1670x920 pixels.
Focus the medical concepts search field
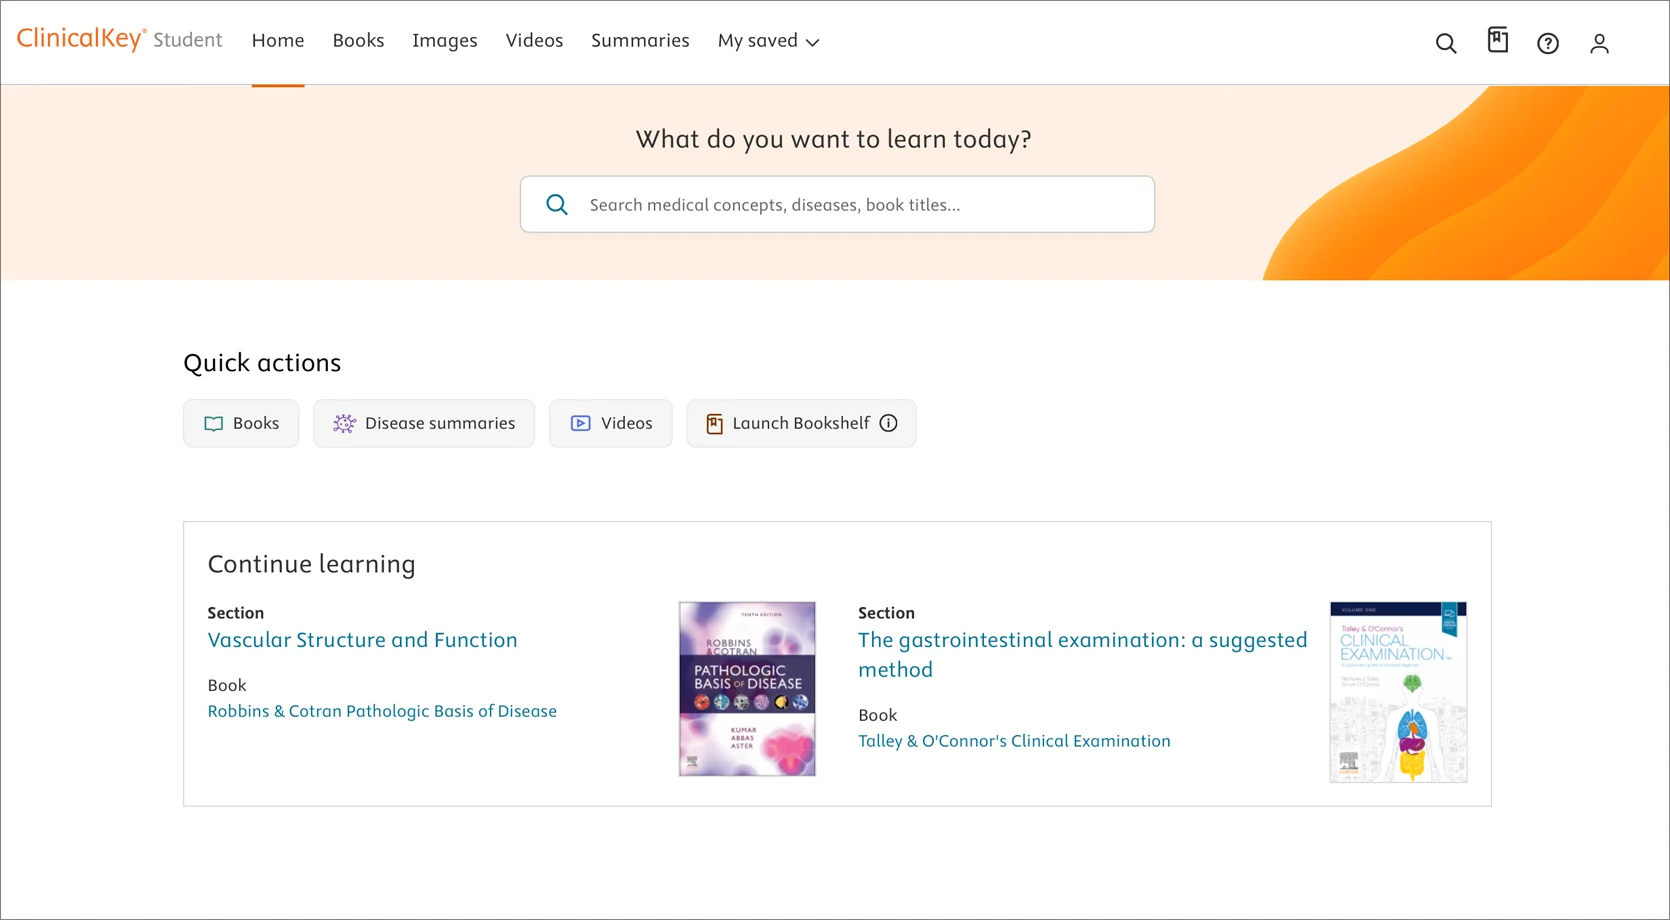pyautogui.click(x=837, y=205)
